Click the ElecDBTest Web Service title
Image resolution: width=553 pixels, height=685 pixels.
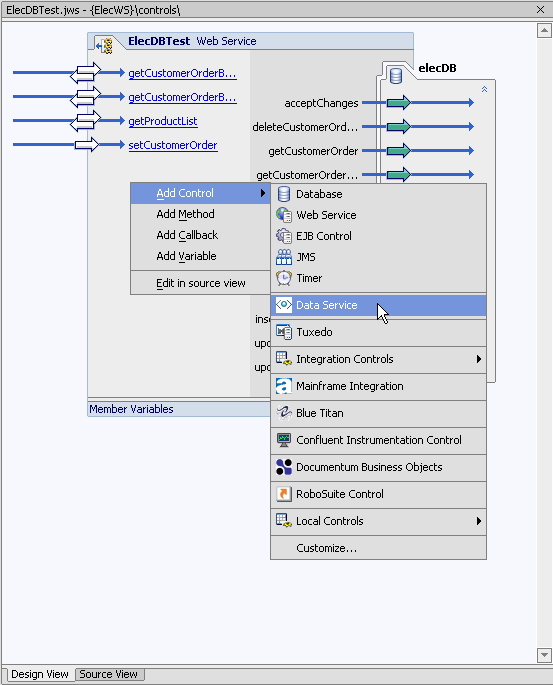click(192, 41)
